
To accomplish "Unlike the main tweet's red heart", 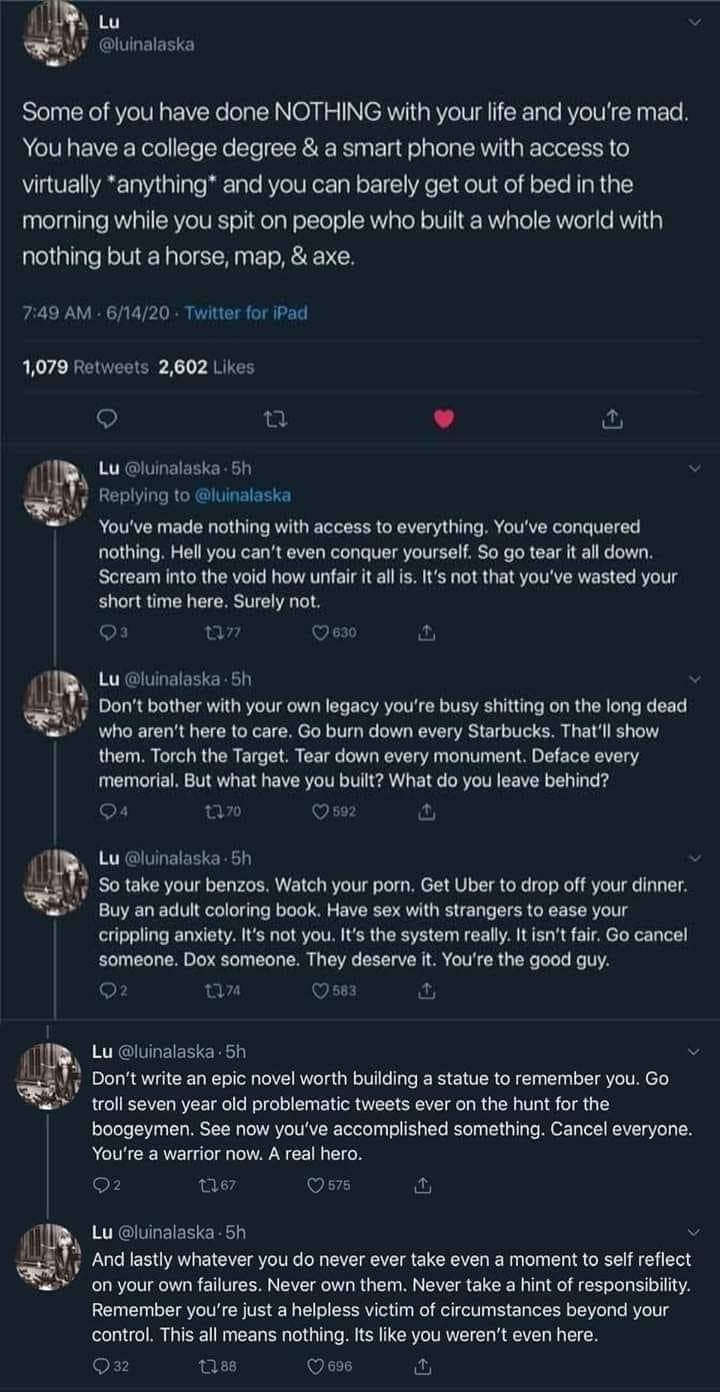I will 444,421.
